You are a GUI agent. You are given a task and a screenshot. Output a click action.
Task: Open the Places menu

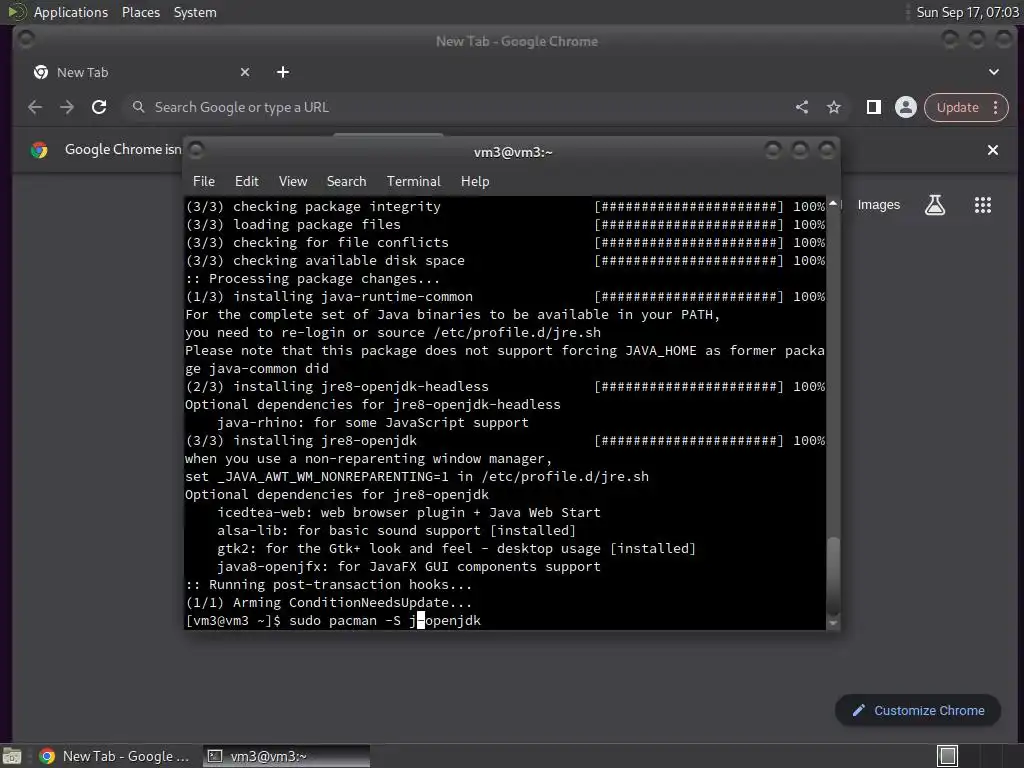tap(141, 12)
